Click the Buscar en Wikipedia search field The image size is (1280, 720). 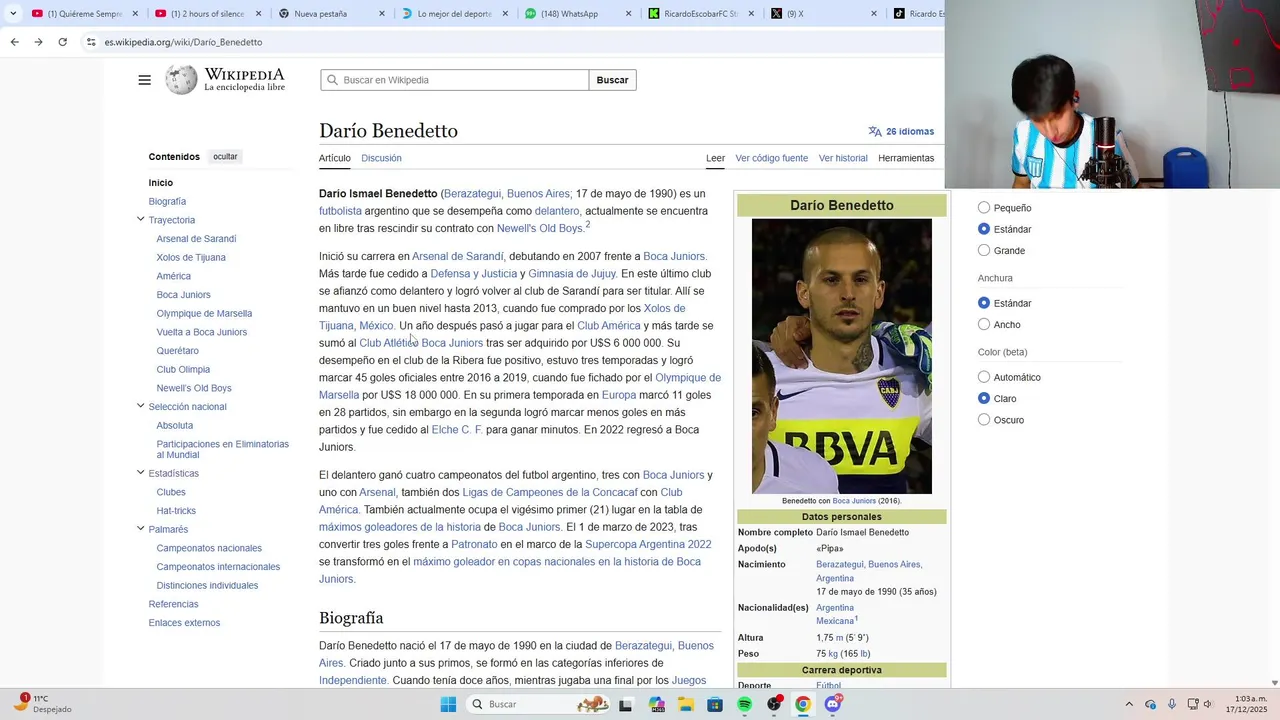pyautogui.click(x=455, y=80)
